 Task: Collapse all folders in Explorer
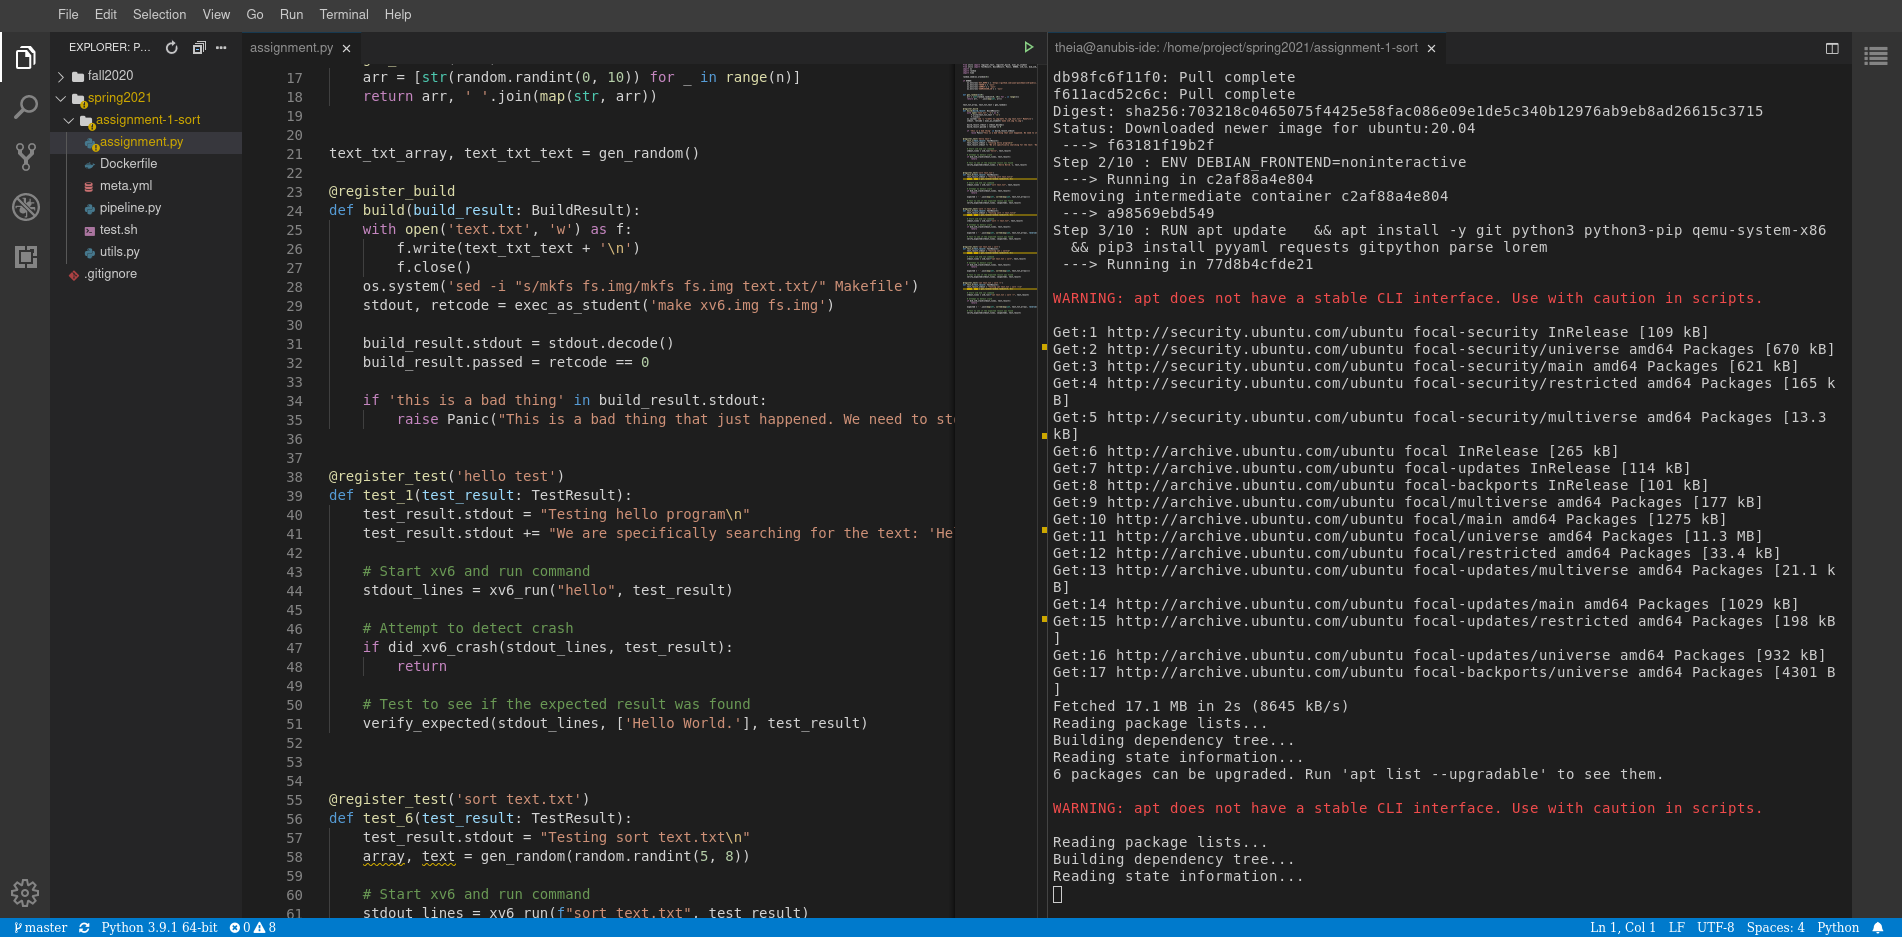tap(198, 48)
